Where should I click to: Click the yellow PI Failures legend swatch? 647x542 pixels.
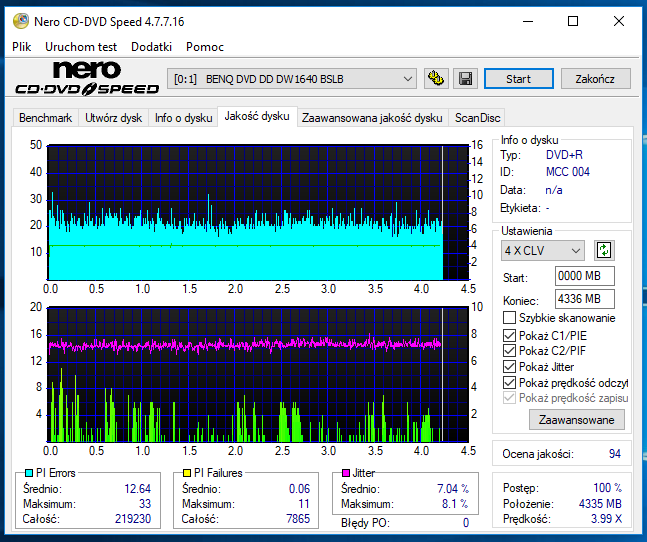(187, 473)
